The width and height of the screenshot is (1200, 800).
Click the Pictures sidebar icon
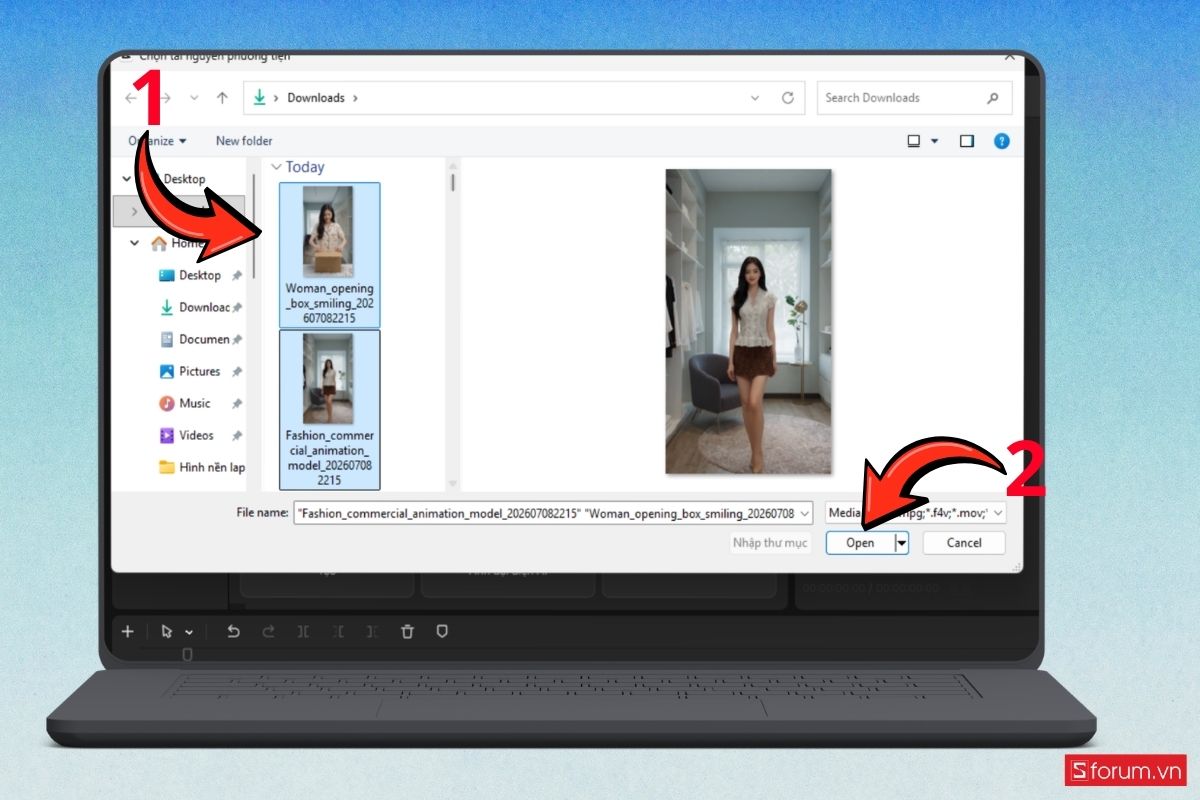(167, 371)
